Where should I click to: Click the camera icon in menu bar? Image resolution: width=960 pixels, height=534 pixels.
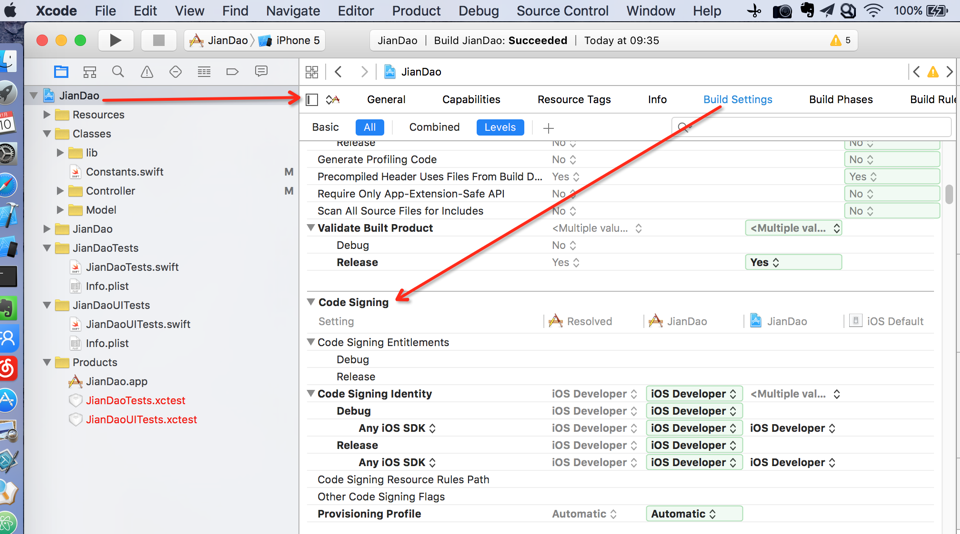coord(782,10)
